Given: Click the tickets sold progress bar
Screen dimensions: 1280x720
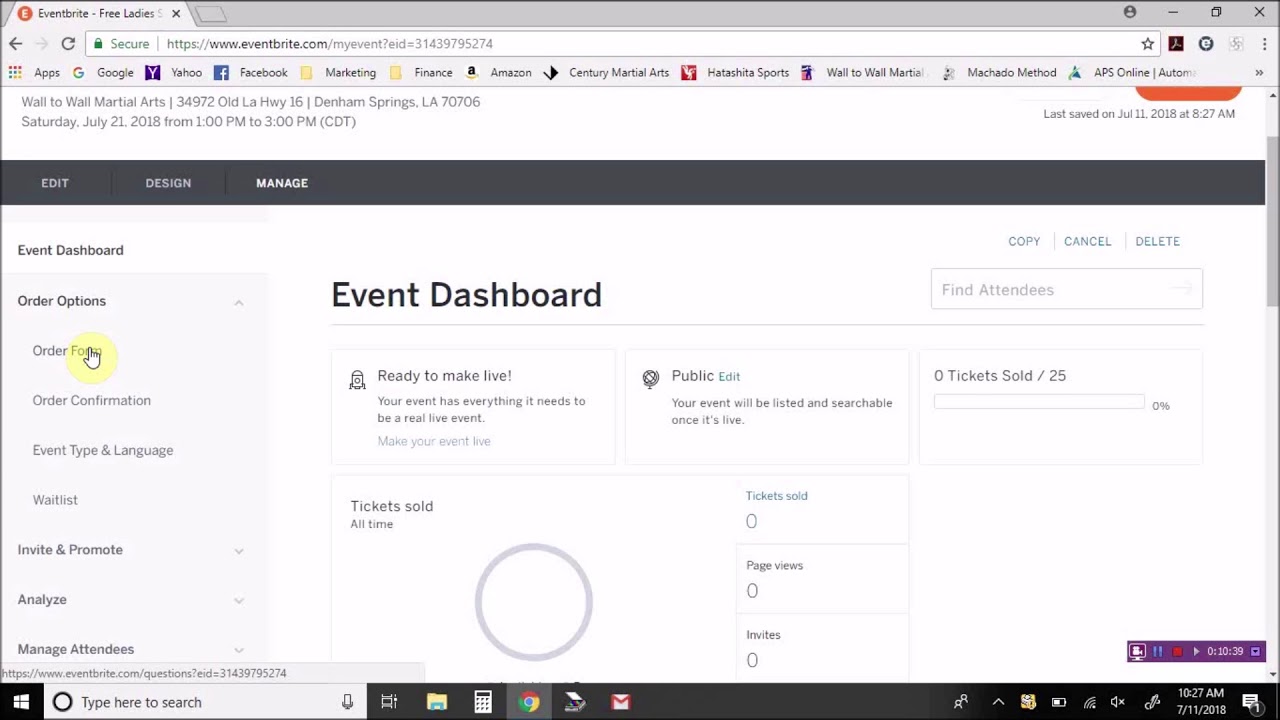Looking at the screenshot, I should click(1039, 402).
